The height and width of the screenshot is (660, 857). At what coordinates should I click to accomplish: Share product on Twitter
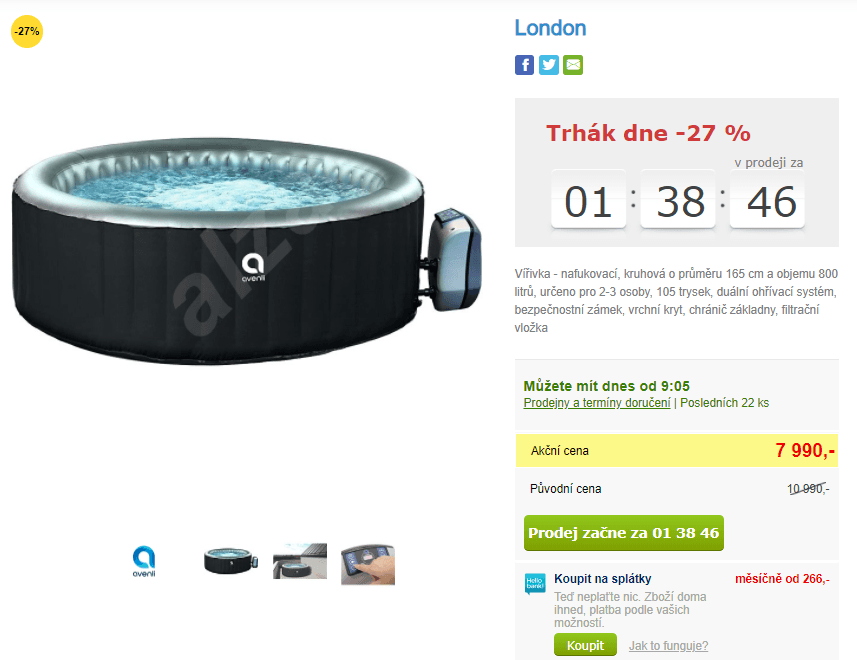[x=549, y=65]
